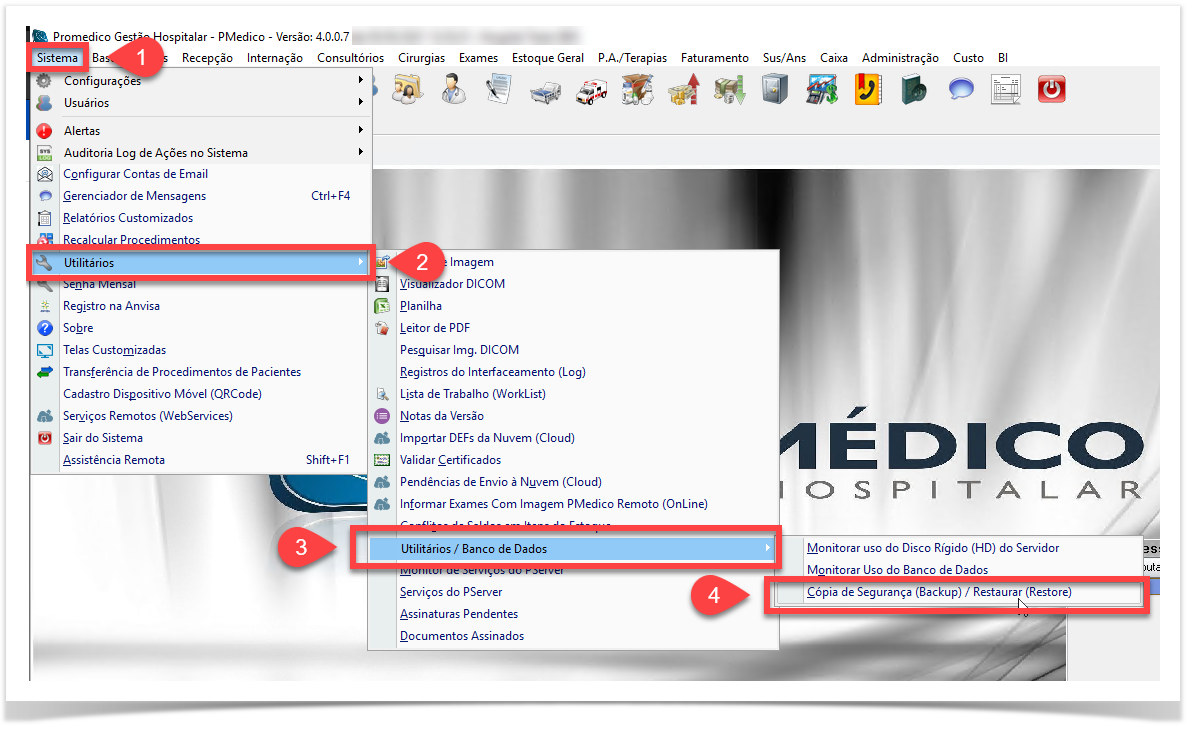The width and height of the screenshot is (1194, 730).
Task: Open the hospital bed toolbar icon
Action: tap(545, 91)
